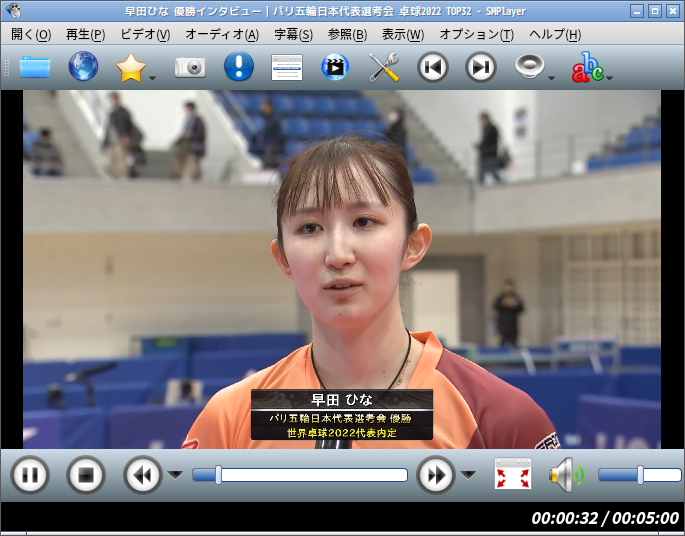Screen dimensions: 685x536
Task: Click the film clapper video icon
Action: (335, 67)
